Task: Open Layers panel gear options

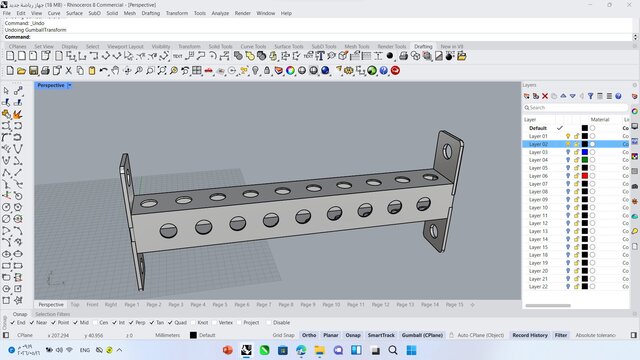Action: [635, 85]
